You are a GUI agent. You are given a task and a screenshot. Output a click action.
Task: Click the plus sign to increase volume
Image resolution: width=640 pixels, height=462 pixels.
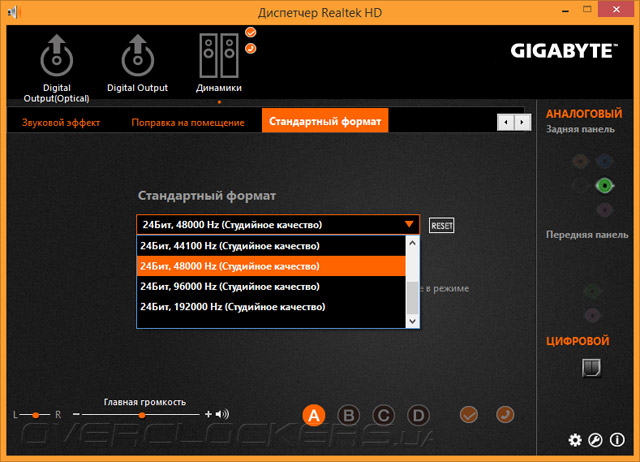[x=208, y=414]
